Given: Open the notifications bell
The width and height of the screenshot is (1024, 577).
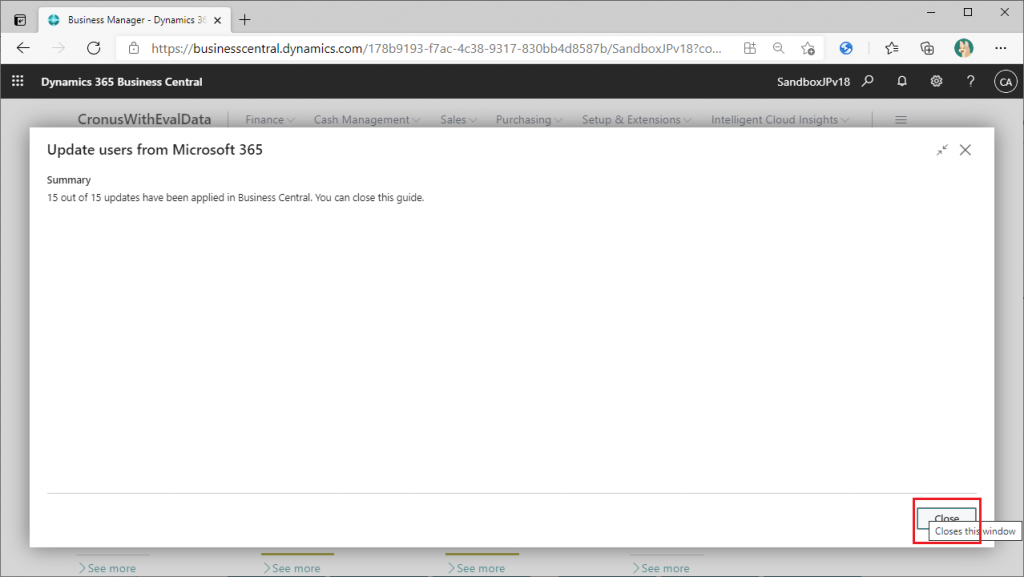Looking at the screenshot, I should (902, 81).
